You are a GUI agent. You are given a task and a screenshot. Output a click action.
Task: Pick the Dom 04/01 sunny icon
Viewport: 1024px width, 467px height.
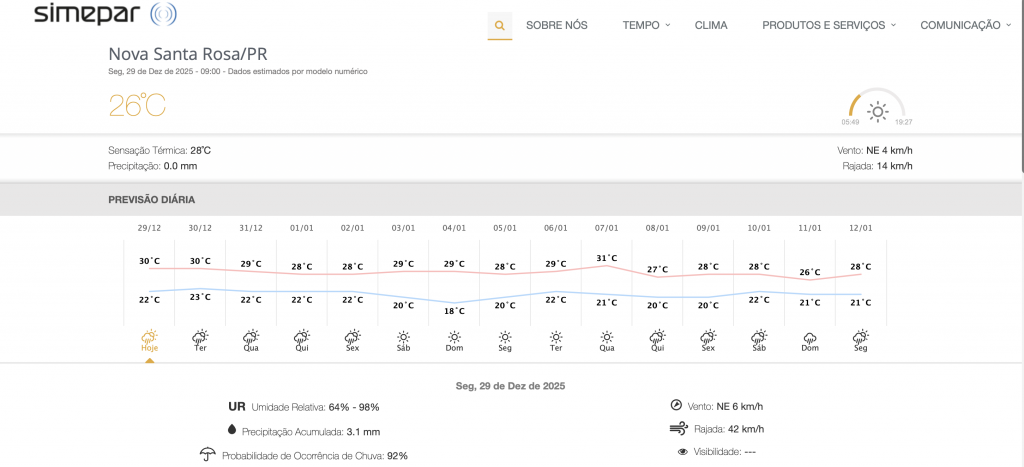click(x=454, y=337)
